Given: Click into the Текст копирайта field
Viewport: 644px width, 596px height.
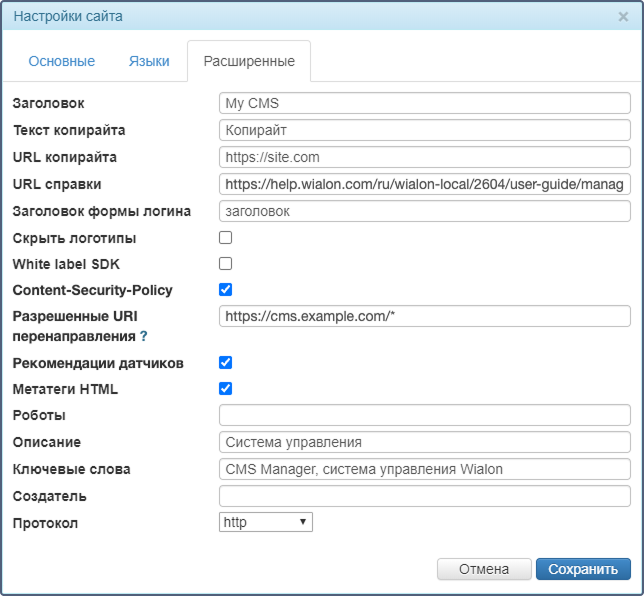Looking at the screenshot, I should click(x=424, y=130).
